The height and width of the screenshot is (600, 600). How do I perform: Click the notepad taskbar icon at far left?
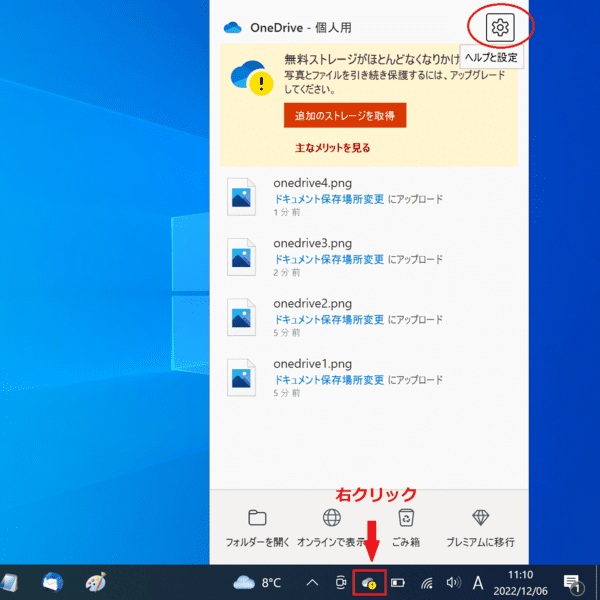(x=8, y=583)
